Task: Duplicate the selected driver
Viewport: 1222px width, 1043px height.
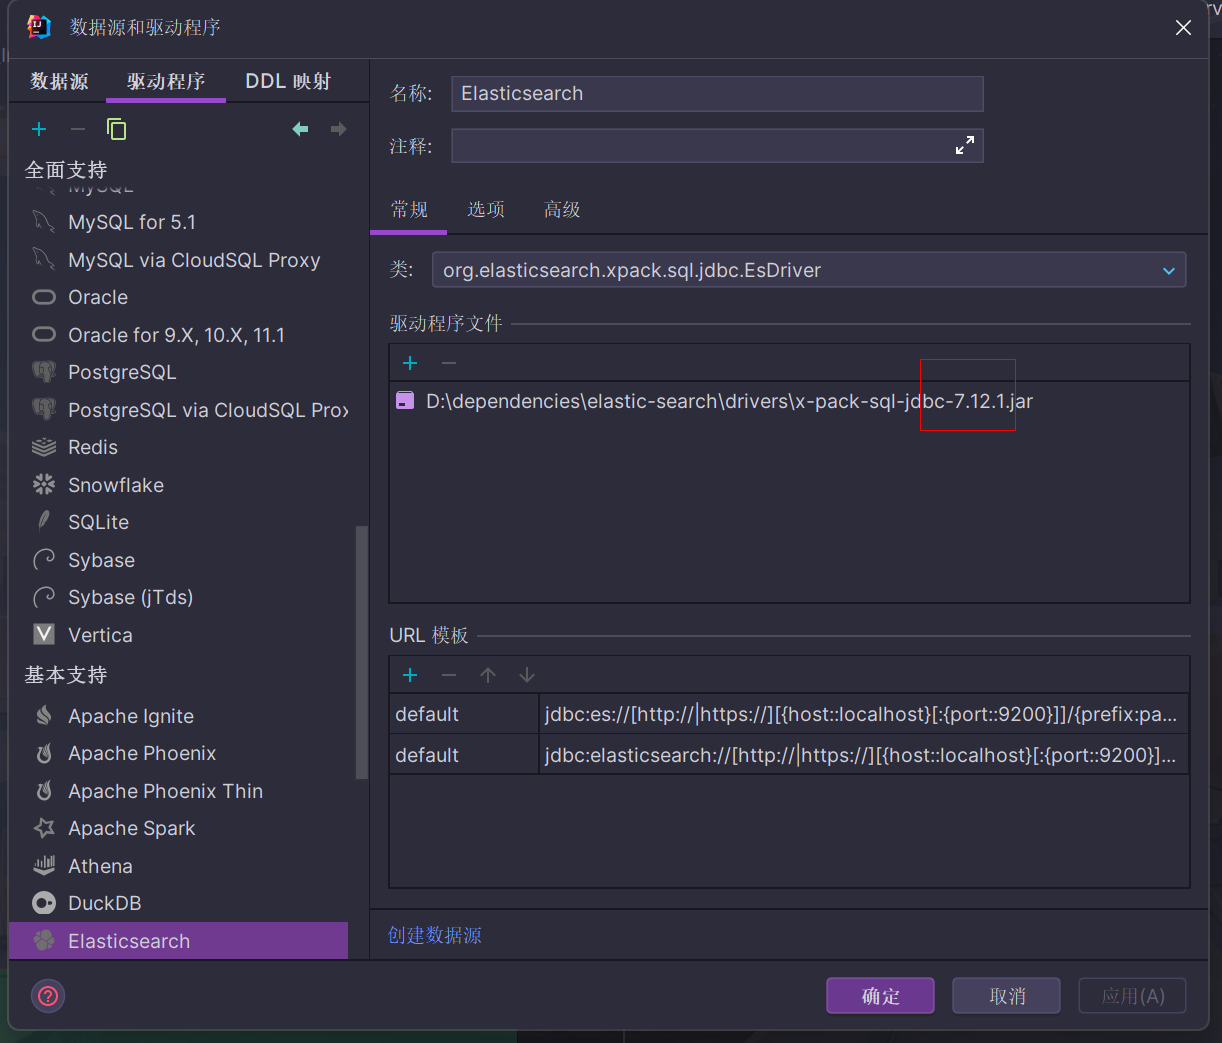Action: [116, 129]
